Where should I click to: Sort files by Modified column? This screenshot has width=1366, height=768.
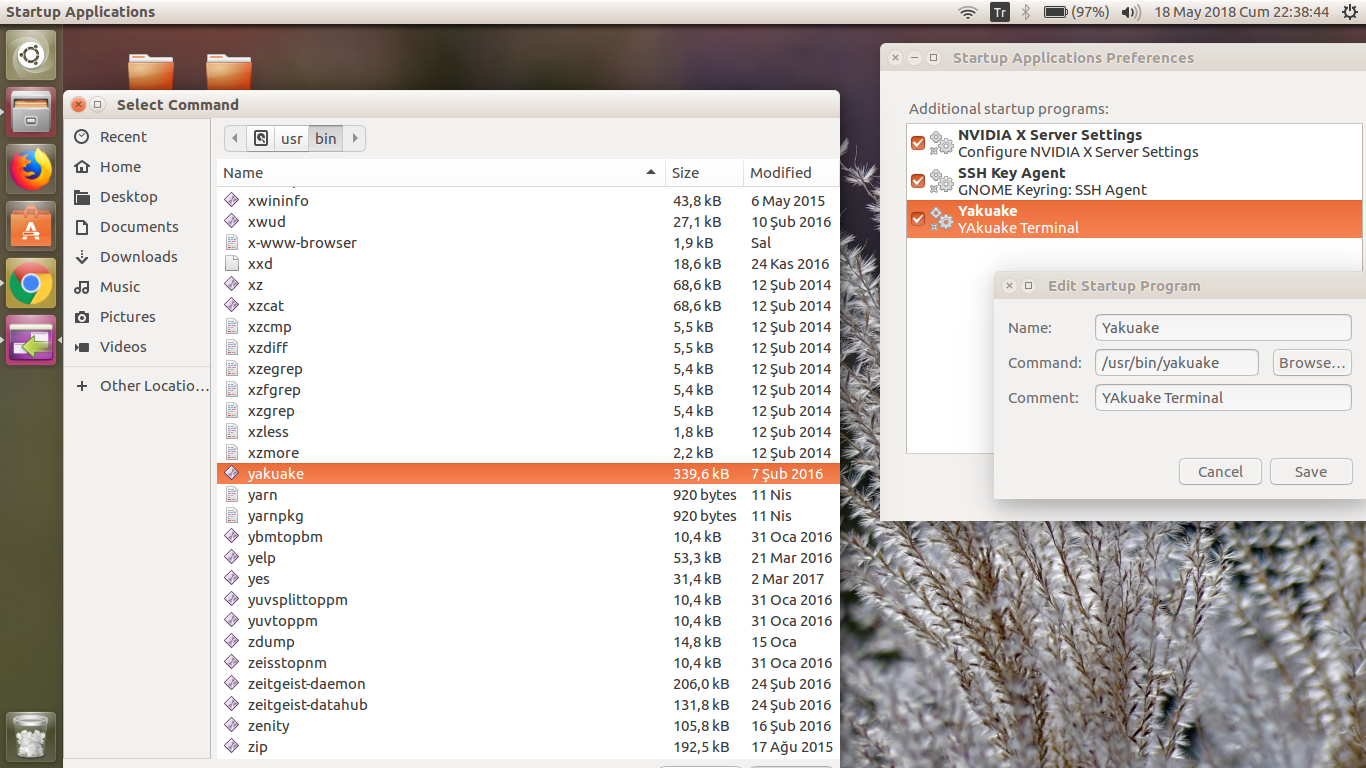pos(790,173)
